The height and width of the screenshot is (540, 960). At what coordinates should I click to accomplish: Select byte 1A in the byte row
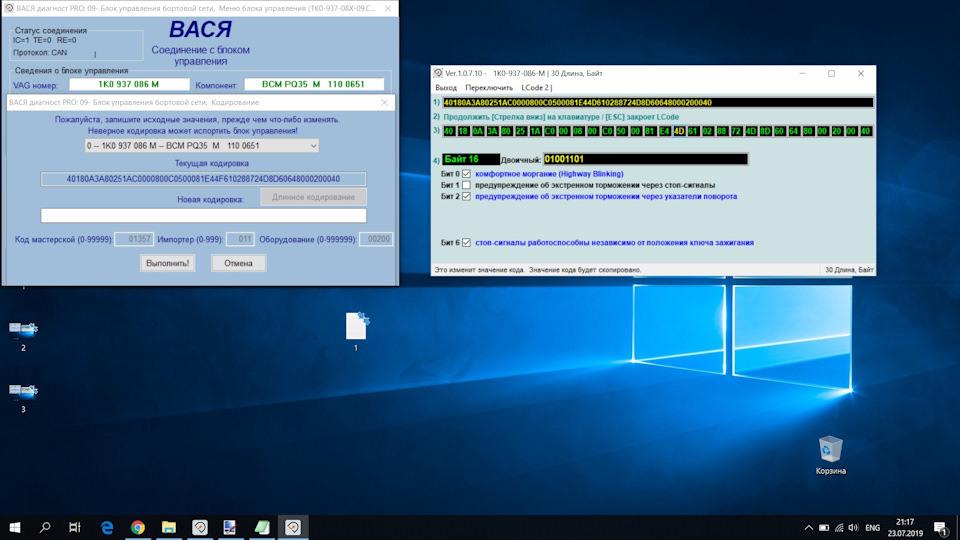pos(535,131)
